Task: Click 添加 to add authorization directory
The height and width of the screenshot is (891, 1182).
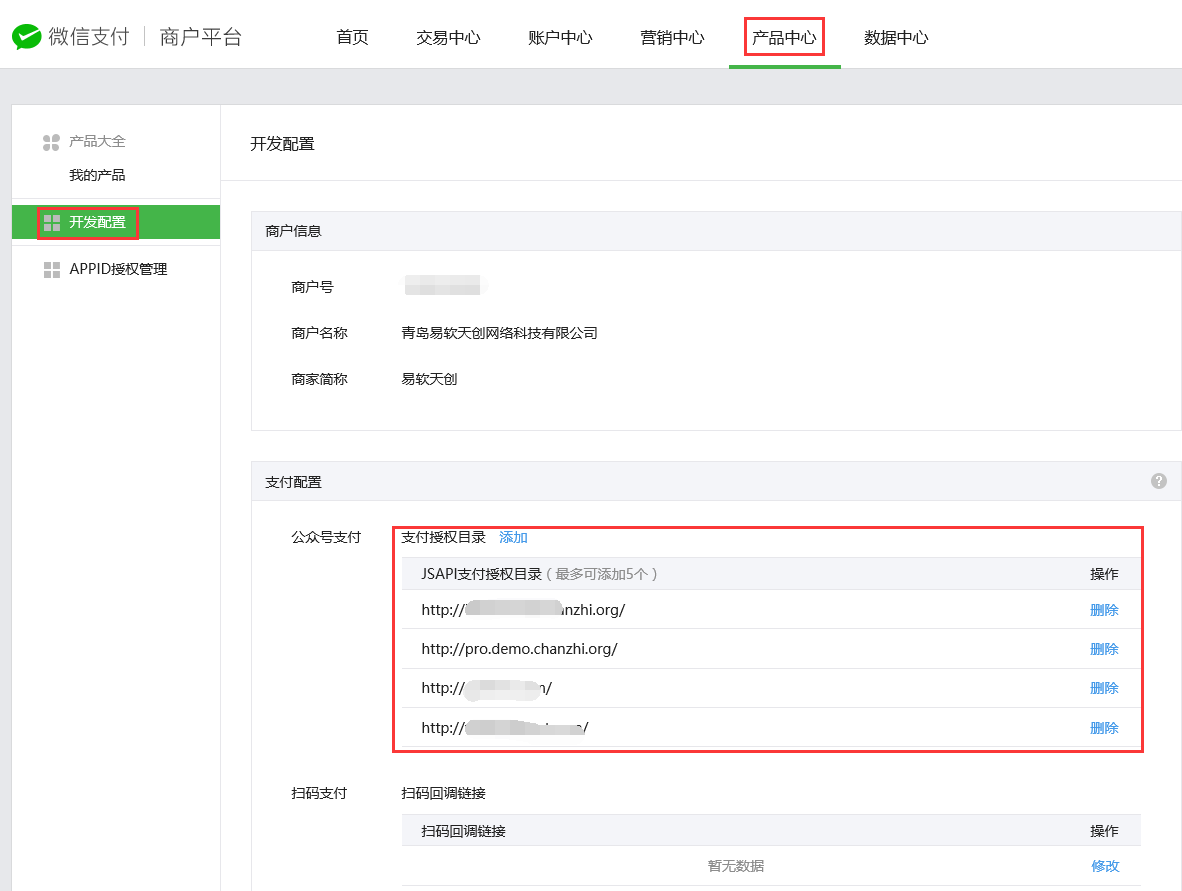Action: (x=513, y=537)
